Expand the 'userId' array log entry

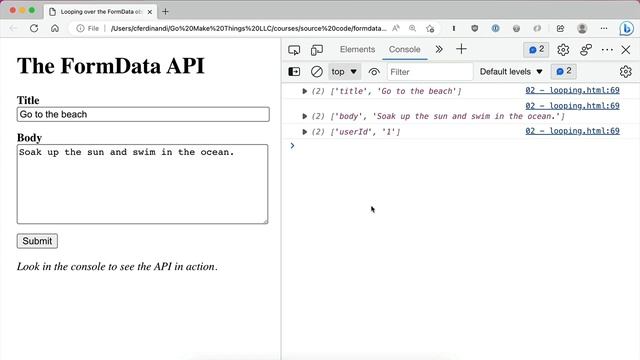[304, 132]
